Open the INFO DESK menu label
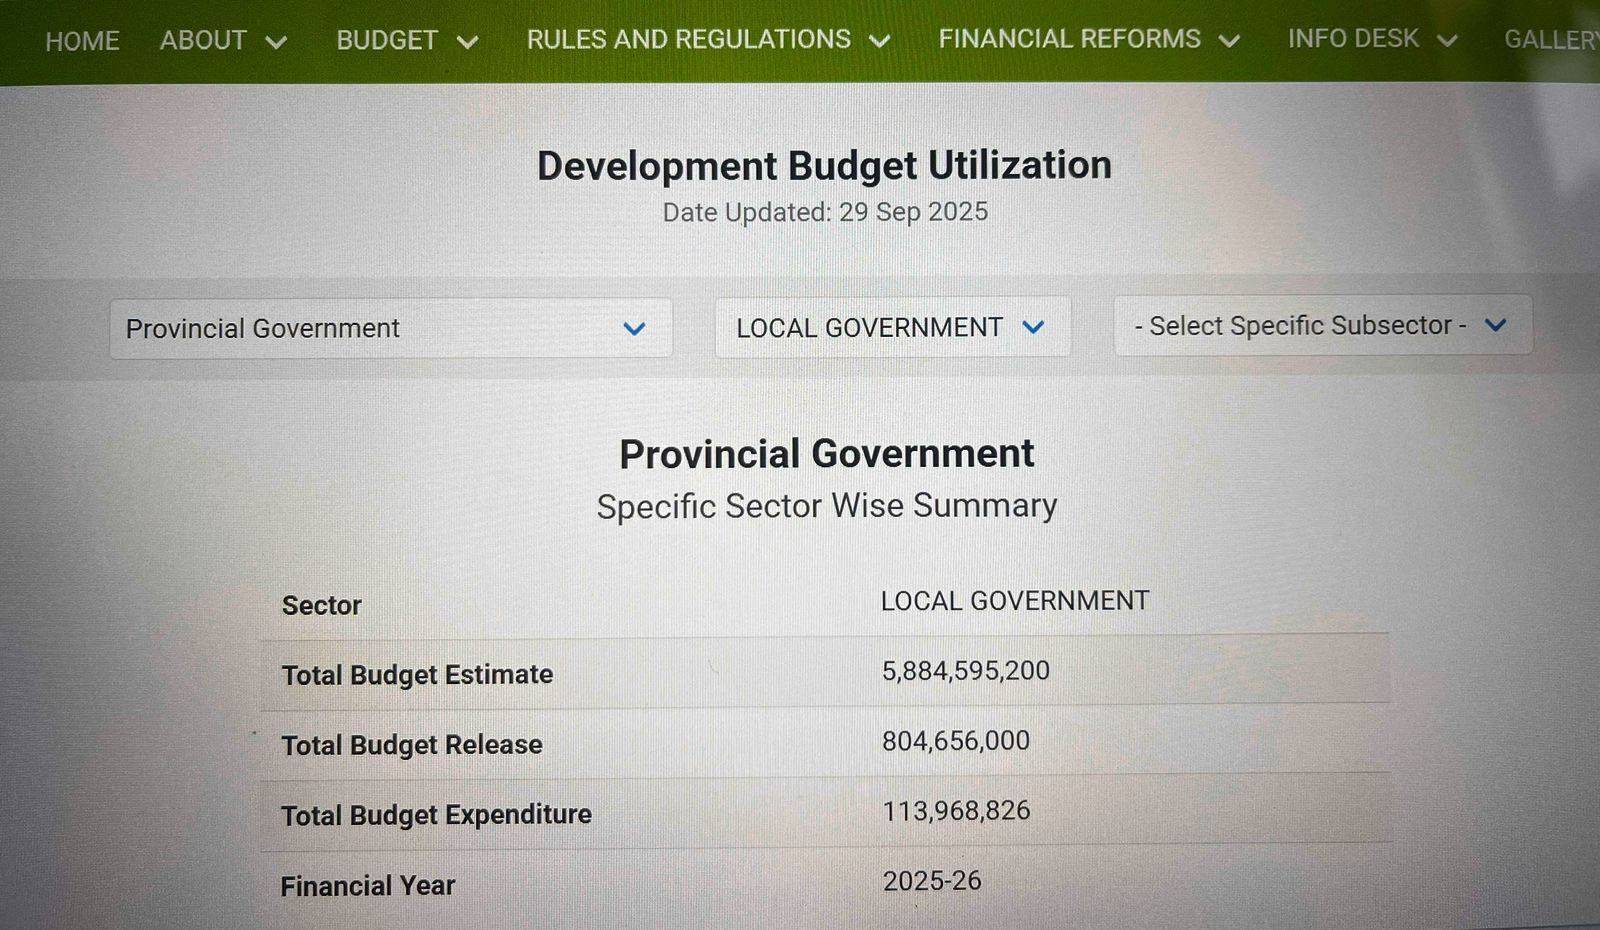 coord(1353,38)
